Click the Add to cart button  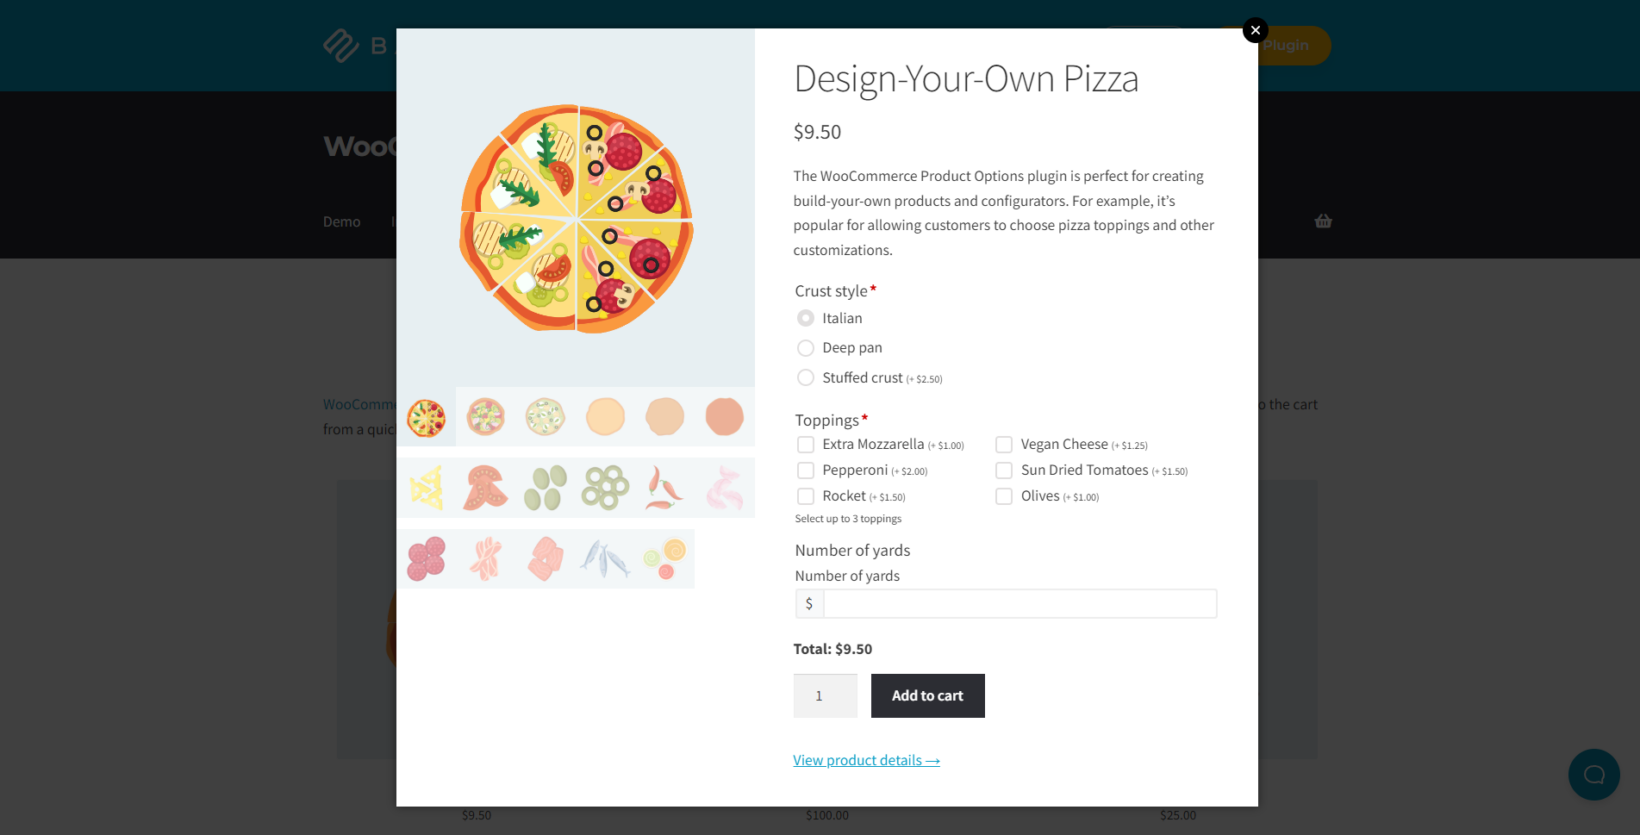coord(927,696)
